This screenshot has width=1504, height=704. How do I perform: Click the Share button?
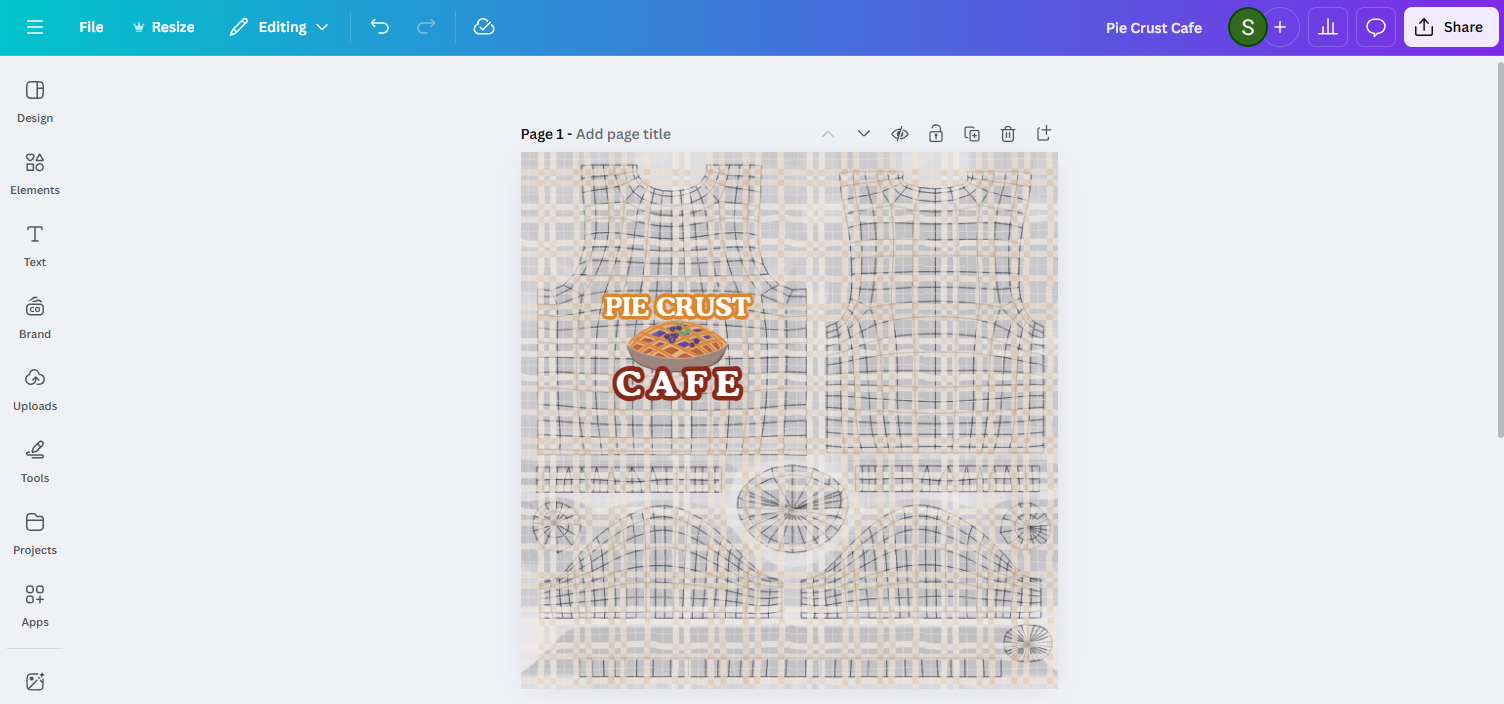click(1450, 27)
